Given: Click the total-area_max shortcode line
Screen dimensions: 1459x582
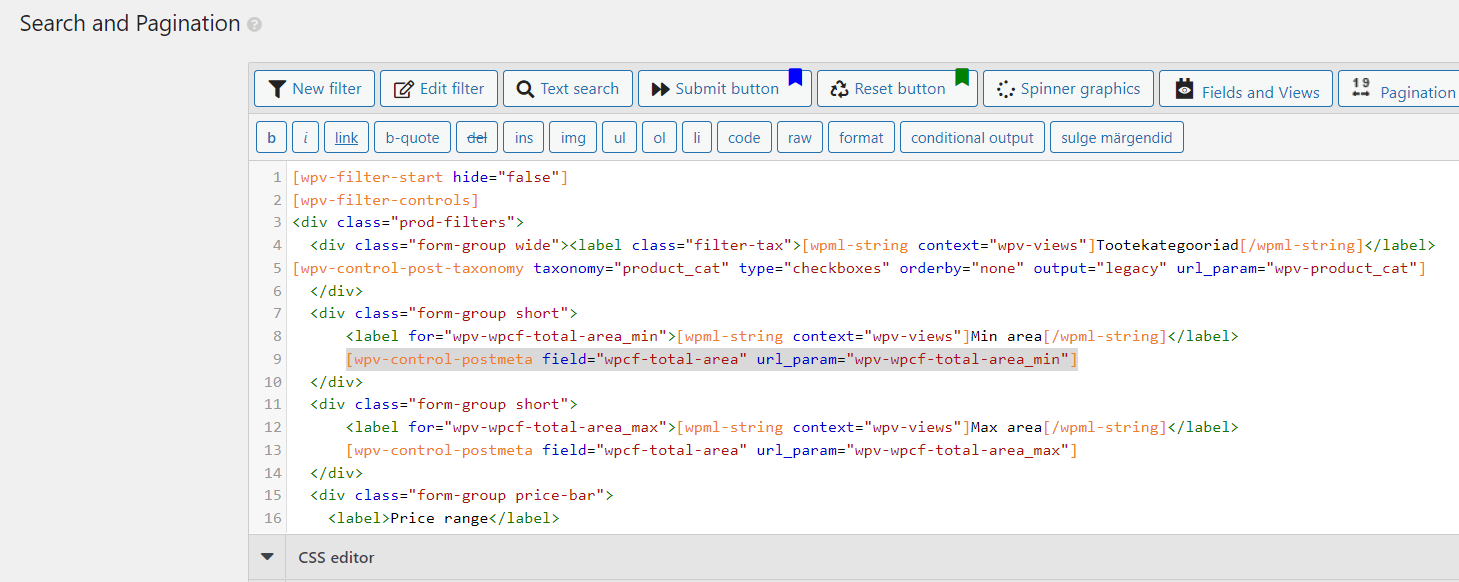Looking at the screenshot, I should click(711, 450).
